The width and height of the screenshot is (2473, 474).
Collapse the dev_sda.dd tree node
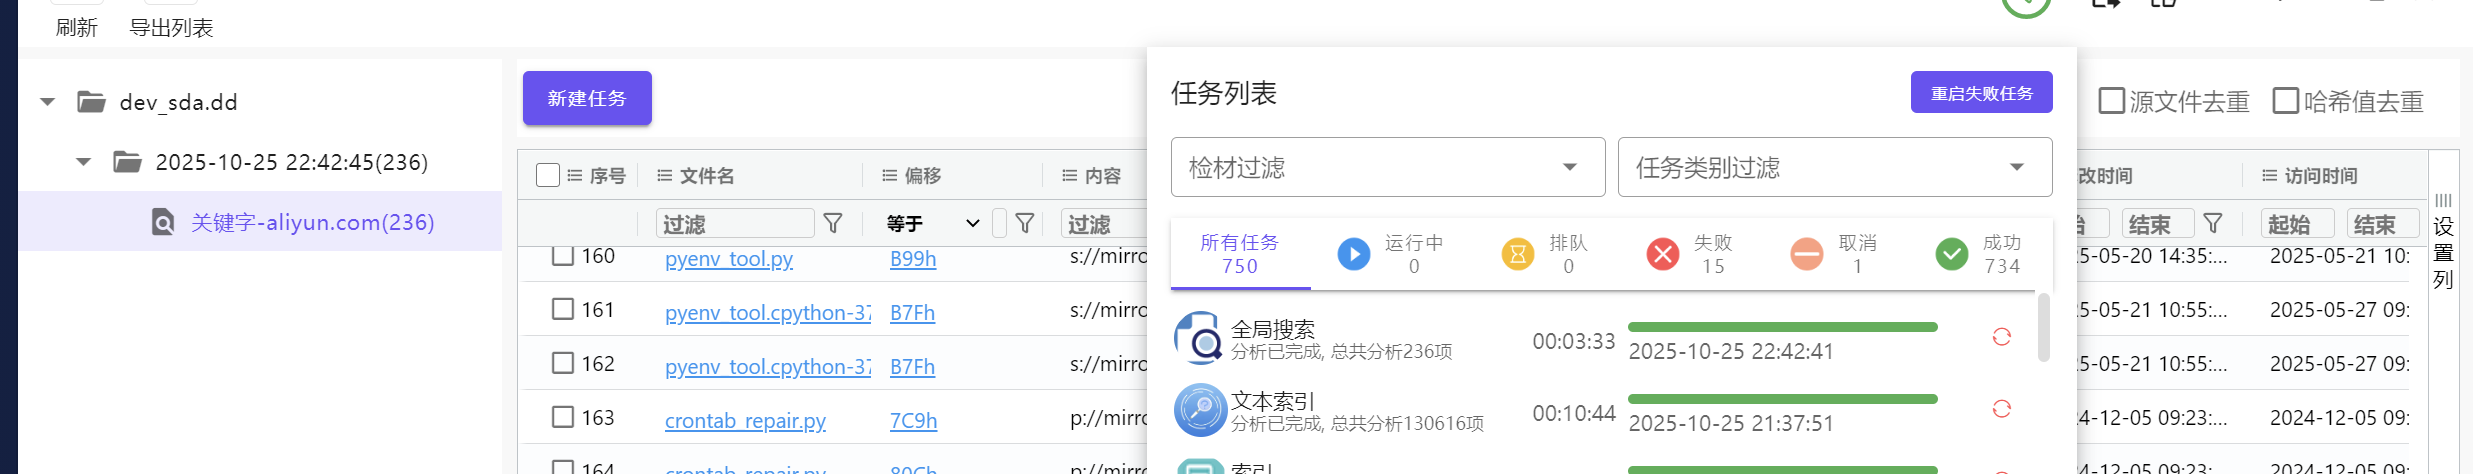click(x=47, y=102)
